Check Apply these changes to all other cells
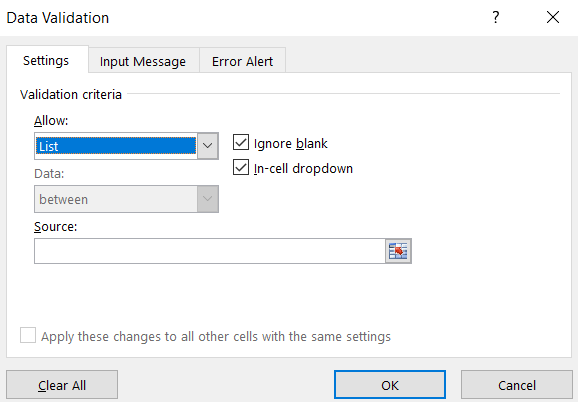 pos(28,335)
